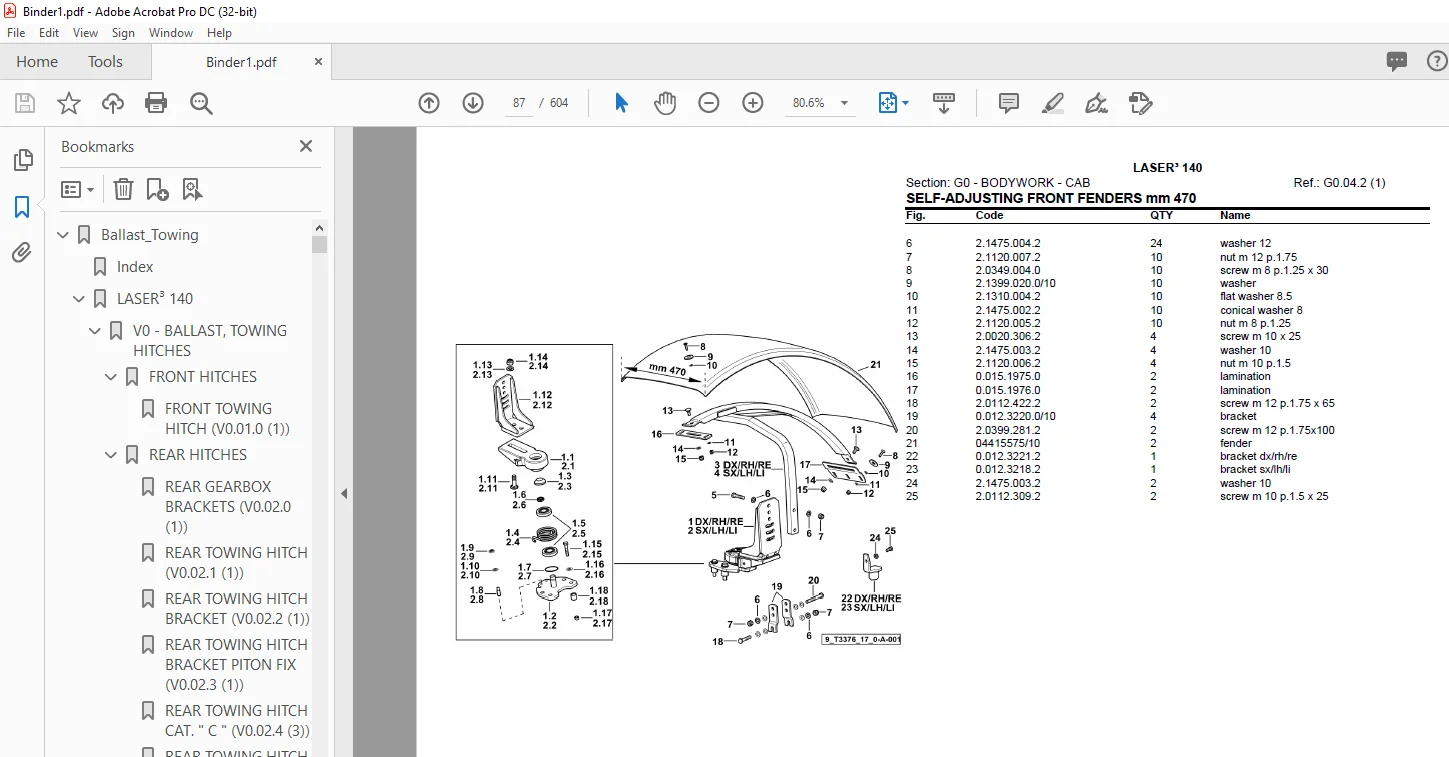Select the FRONT HITCHES bookmark label
This screenshot has height=757, width=1449.
203,377
